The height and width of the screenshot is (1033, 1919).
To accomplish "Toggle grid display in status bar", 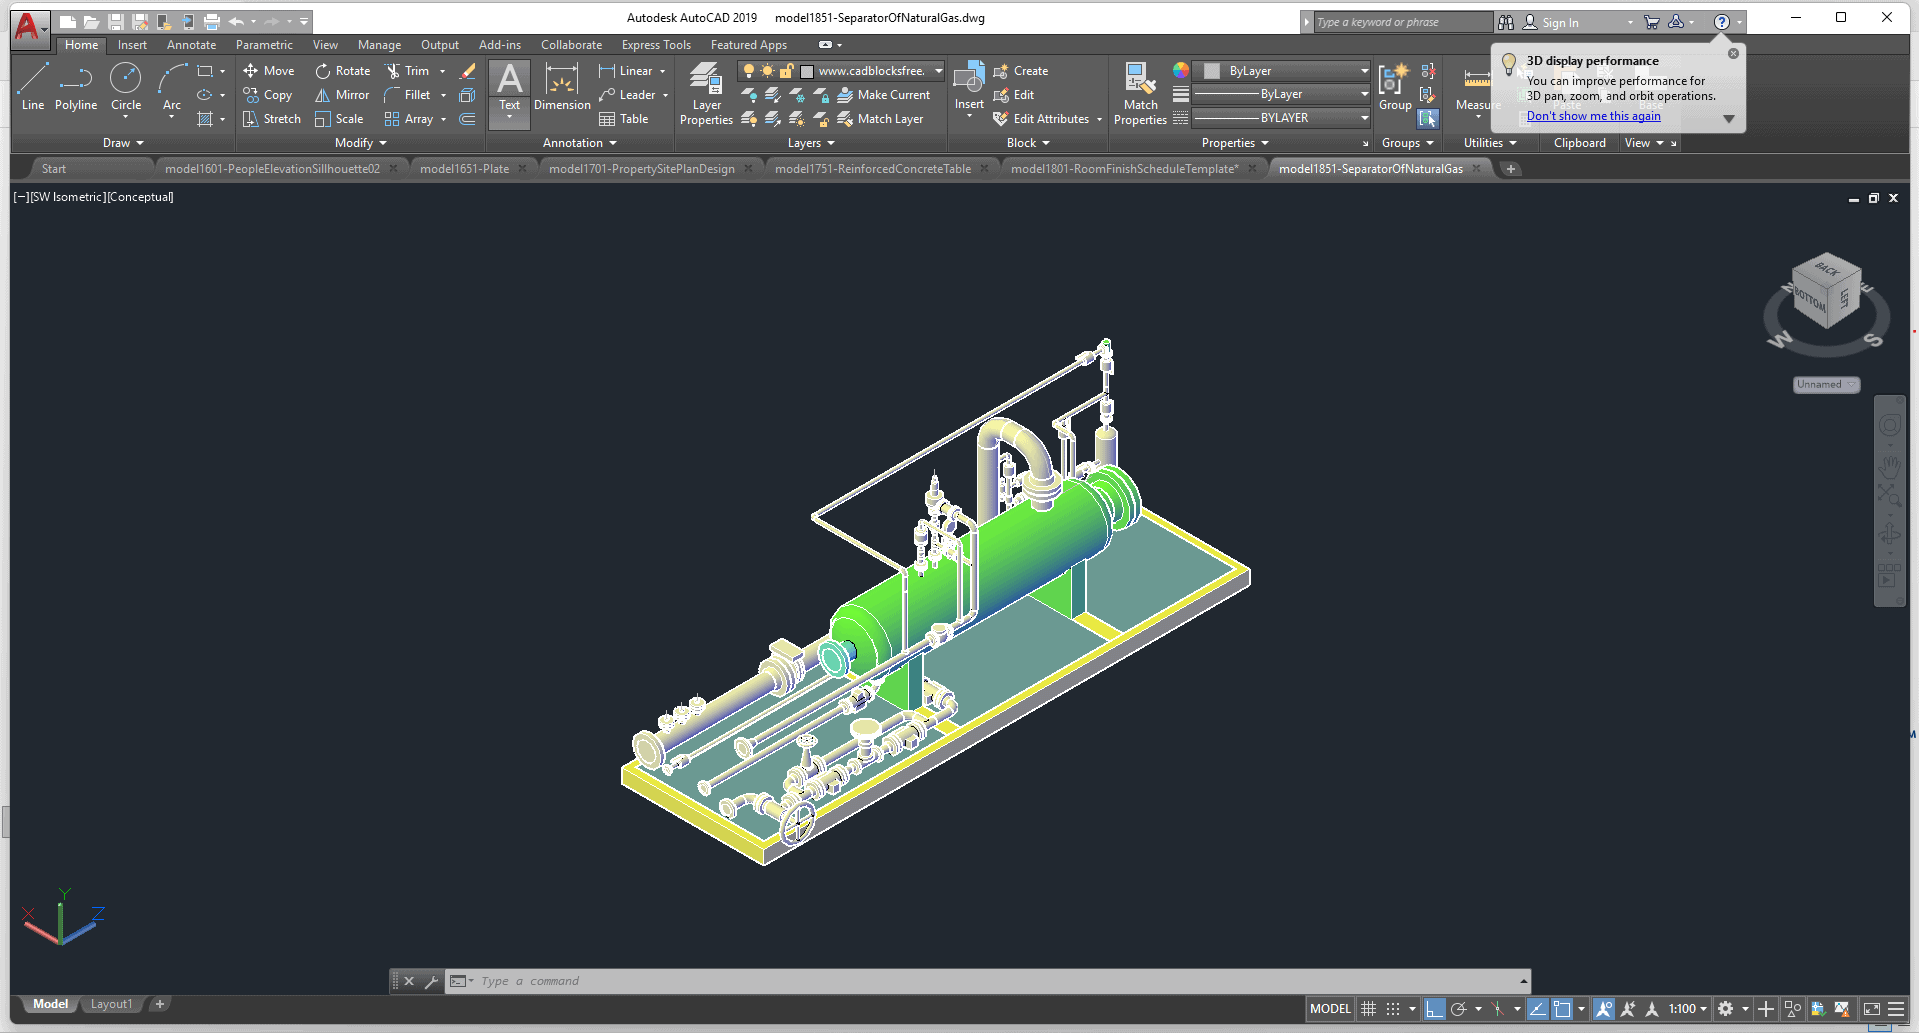I will (x=1369, y=1009).
